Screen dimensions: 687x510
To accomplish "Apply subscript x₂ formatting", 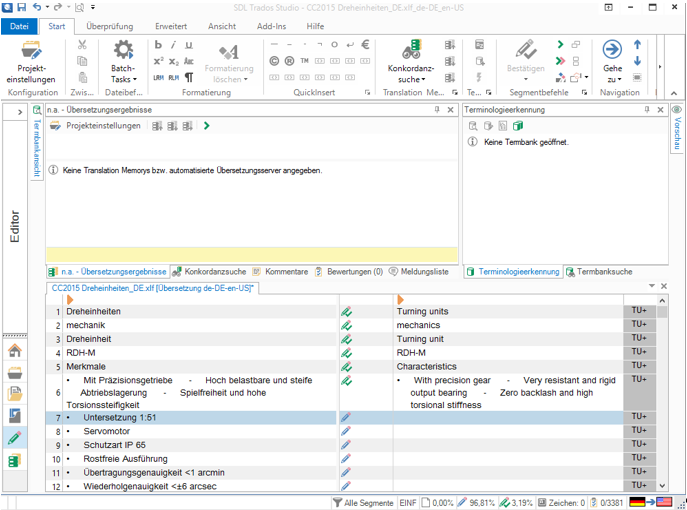I will [174, 61].
